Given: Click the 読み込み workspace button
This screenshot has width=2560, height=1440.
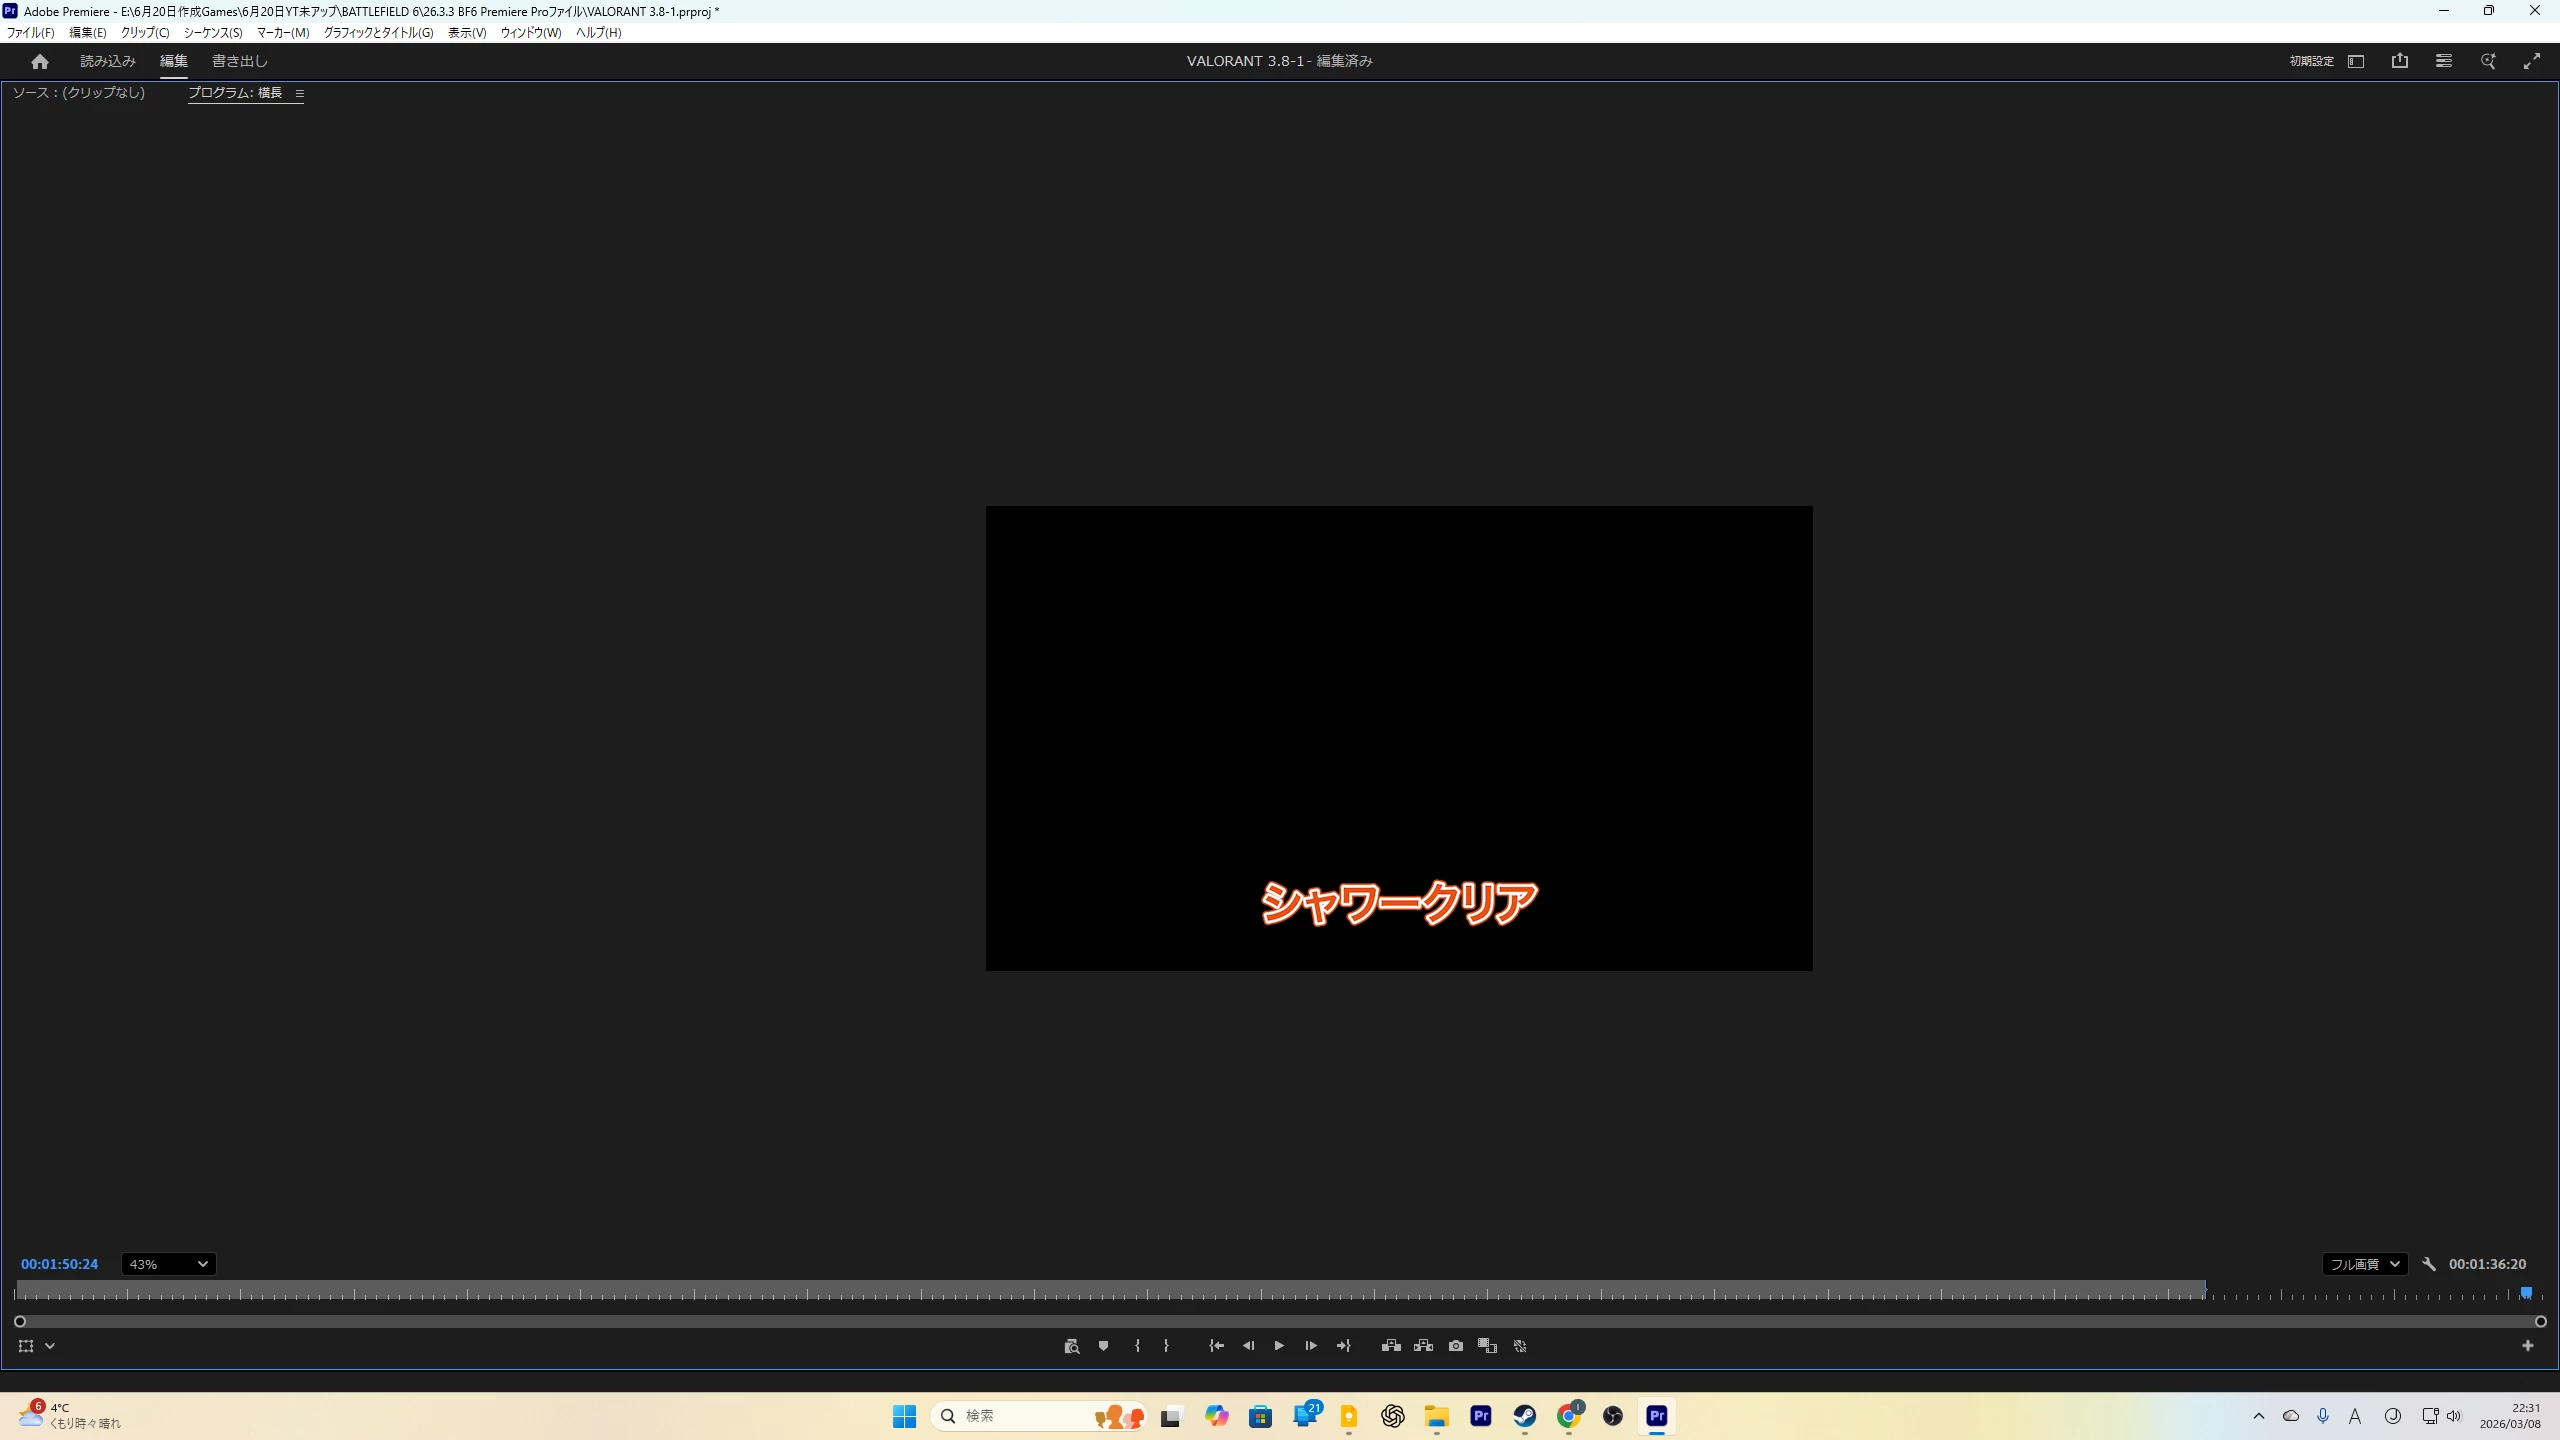Looking at the screenshot, I should 107,61.
